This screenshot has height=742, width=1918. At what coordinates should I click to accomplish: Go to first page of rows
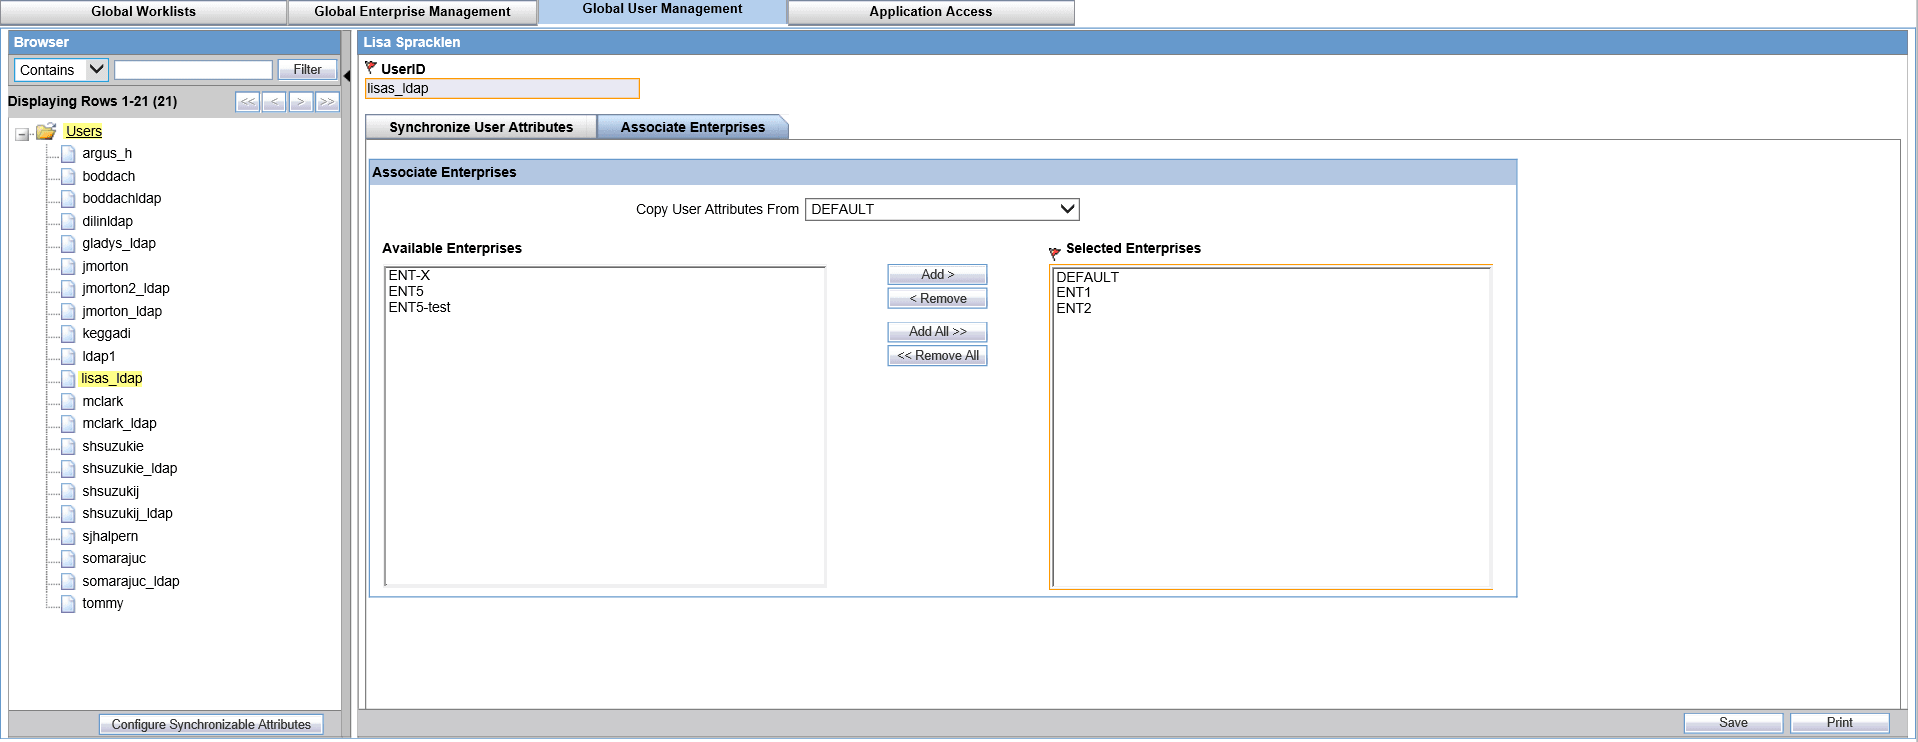tap(248, 102)
